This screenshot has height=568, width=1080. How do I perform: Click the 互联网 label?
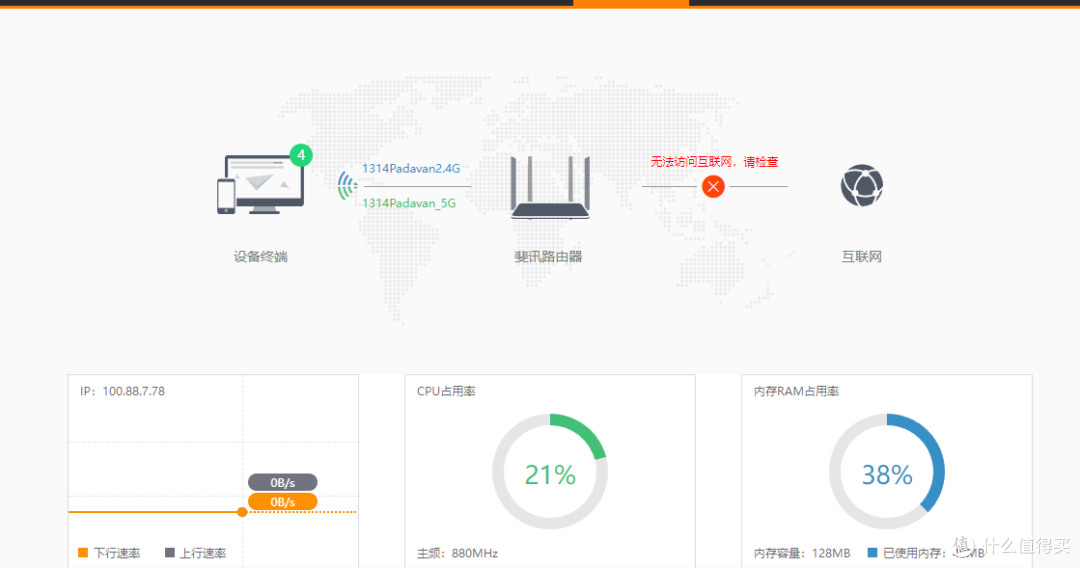pos(862,257)
